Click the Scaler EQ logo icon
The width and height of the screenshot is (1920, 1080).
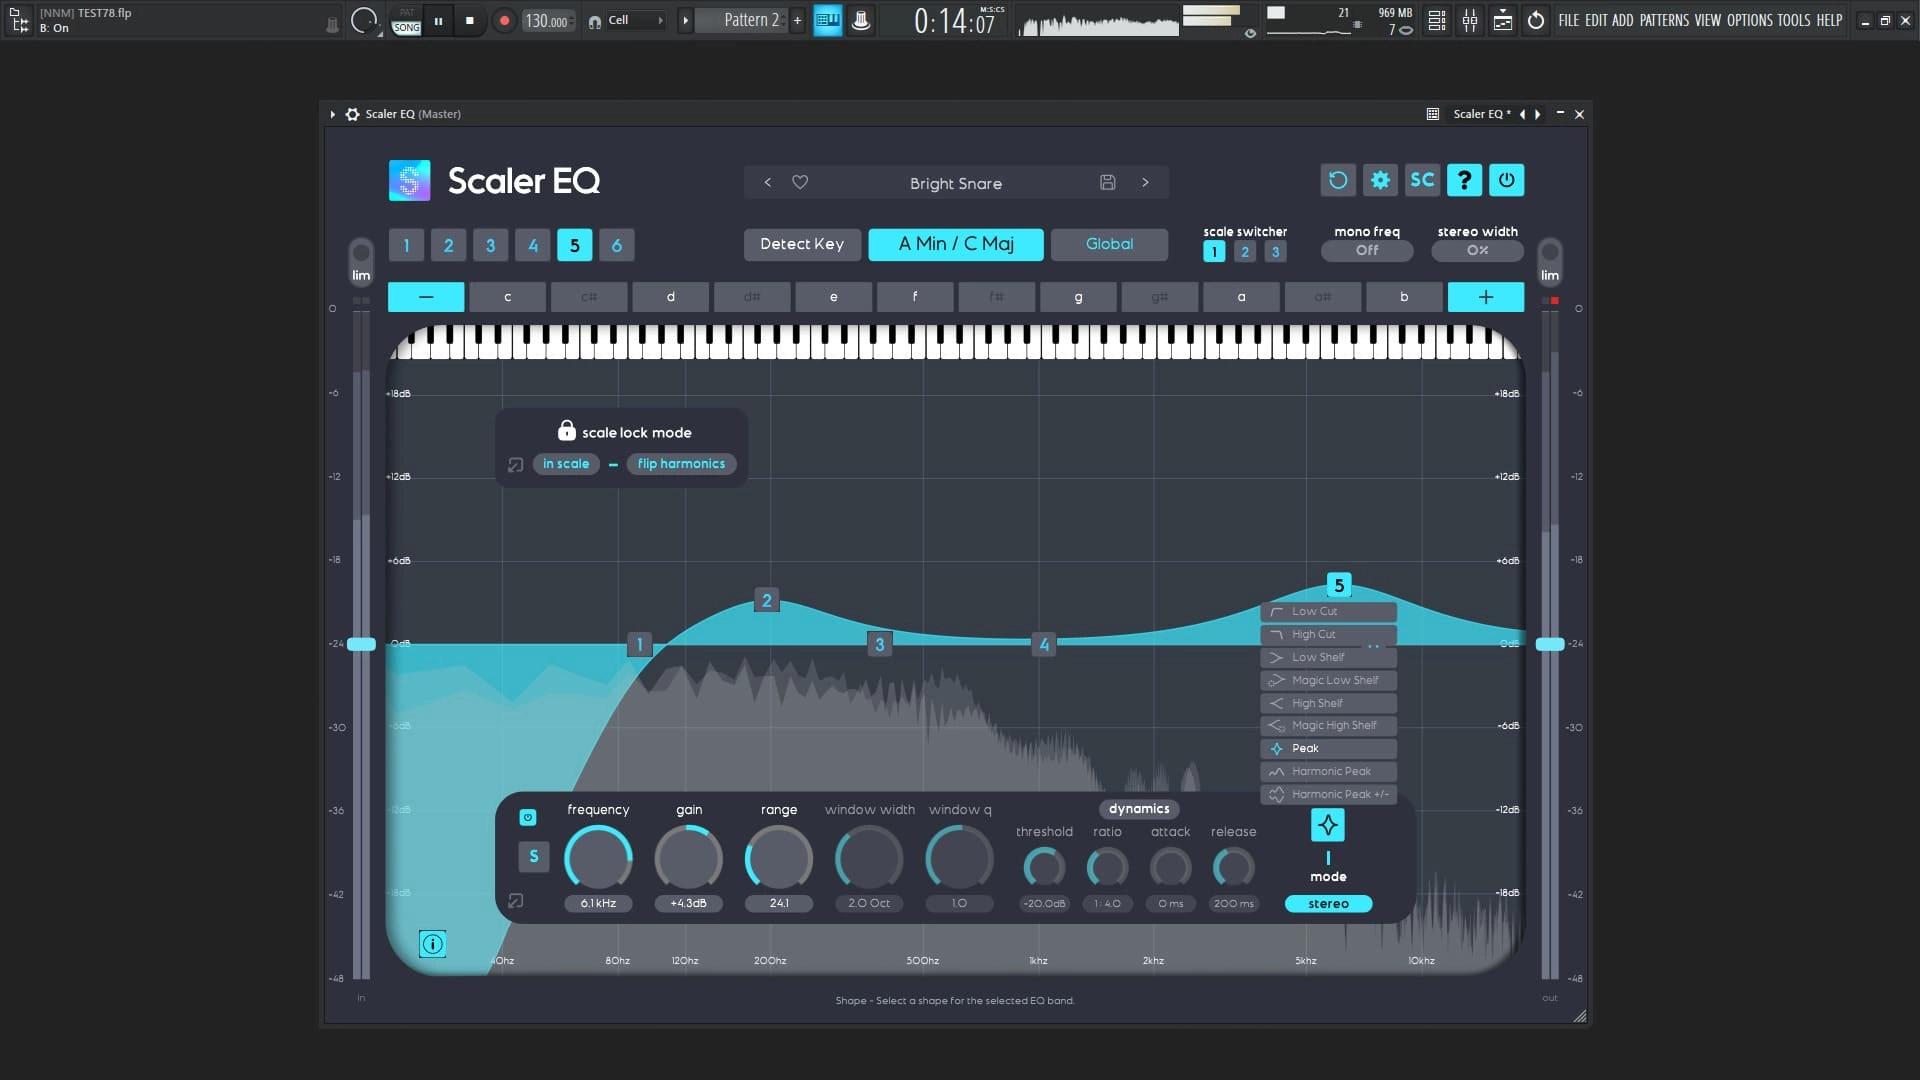[409, 181]
